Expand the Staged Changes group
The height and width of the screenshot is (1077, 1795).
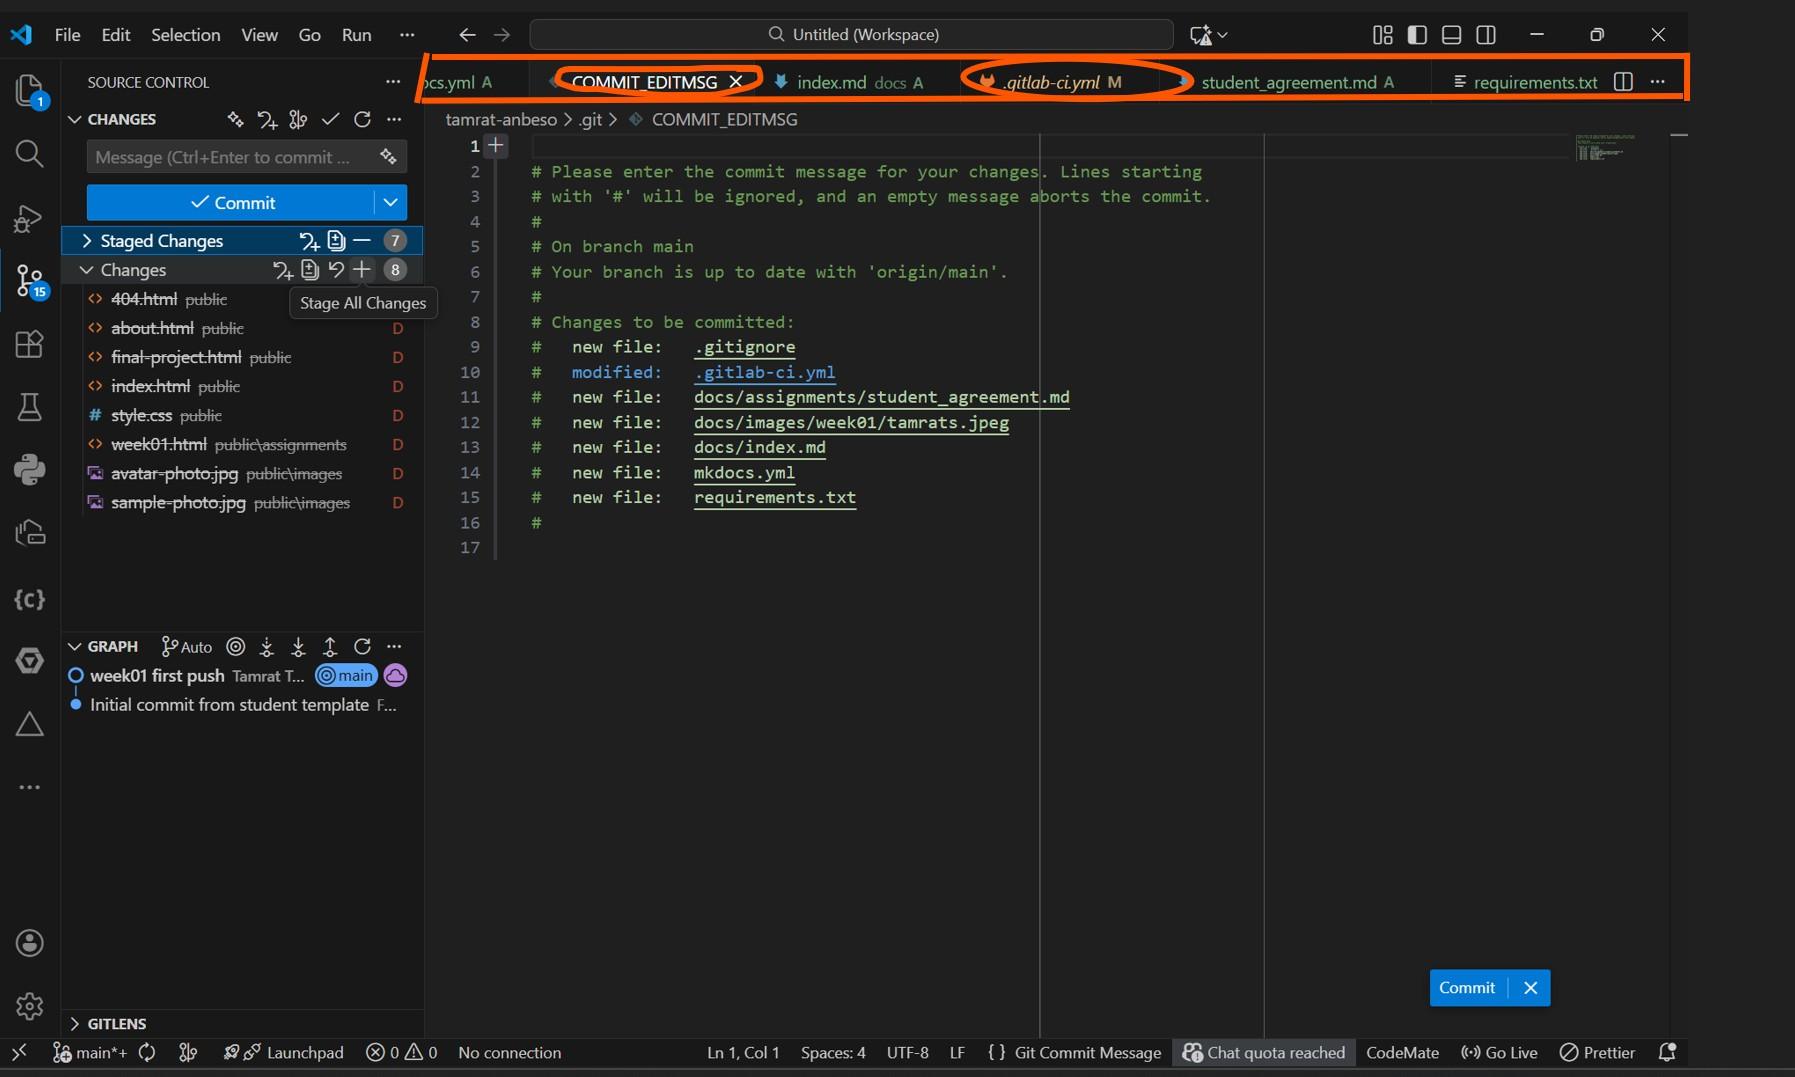(x=86, y=240)
